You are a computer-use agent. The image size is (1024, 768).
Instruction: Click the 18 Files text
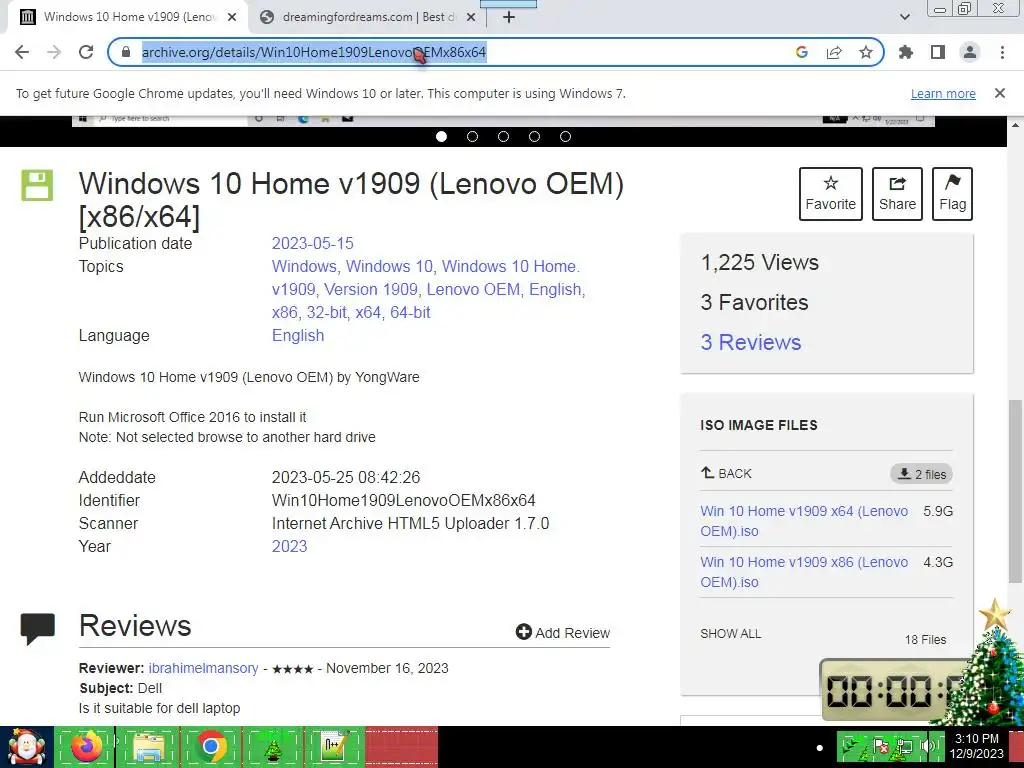coord(925,640)
